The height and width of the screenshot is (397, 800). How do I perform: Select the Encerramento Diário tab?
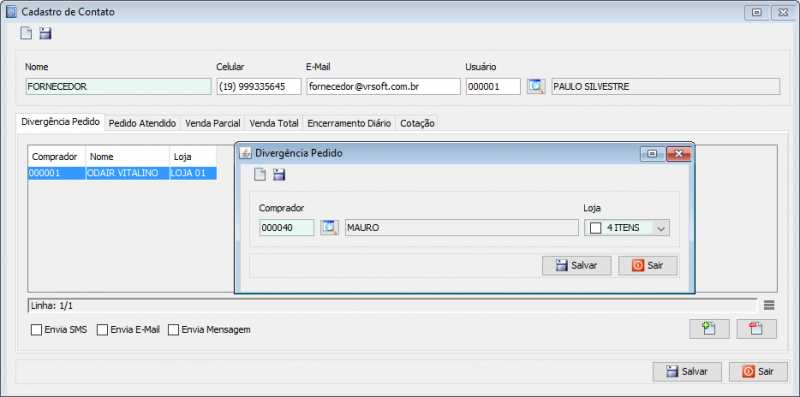coord(349,123)
